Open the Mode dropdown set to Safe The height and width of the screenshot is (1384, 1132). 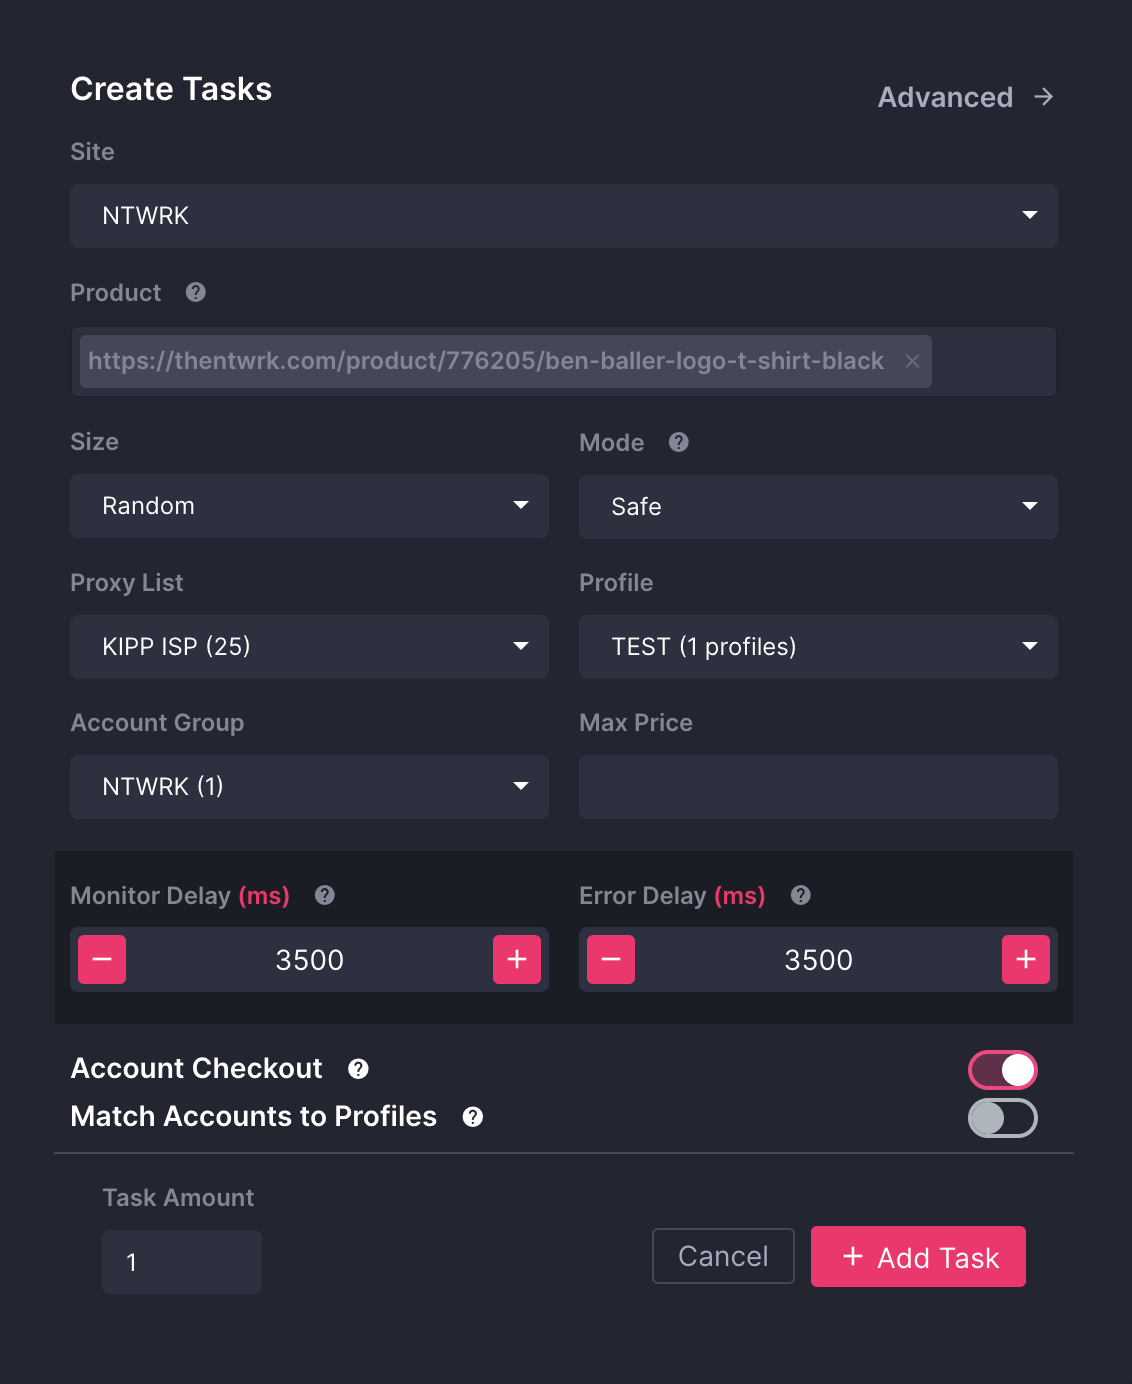point(818,507)
